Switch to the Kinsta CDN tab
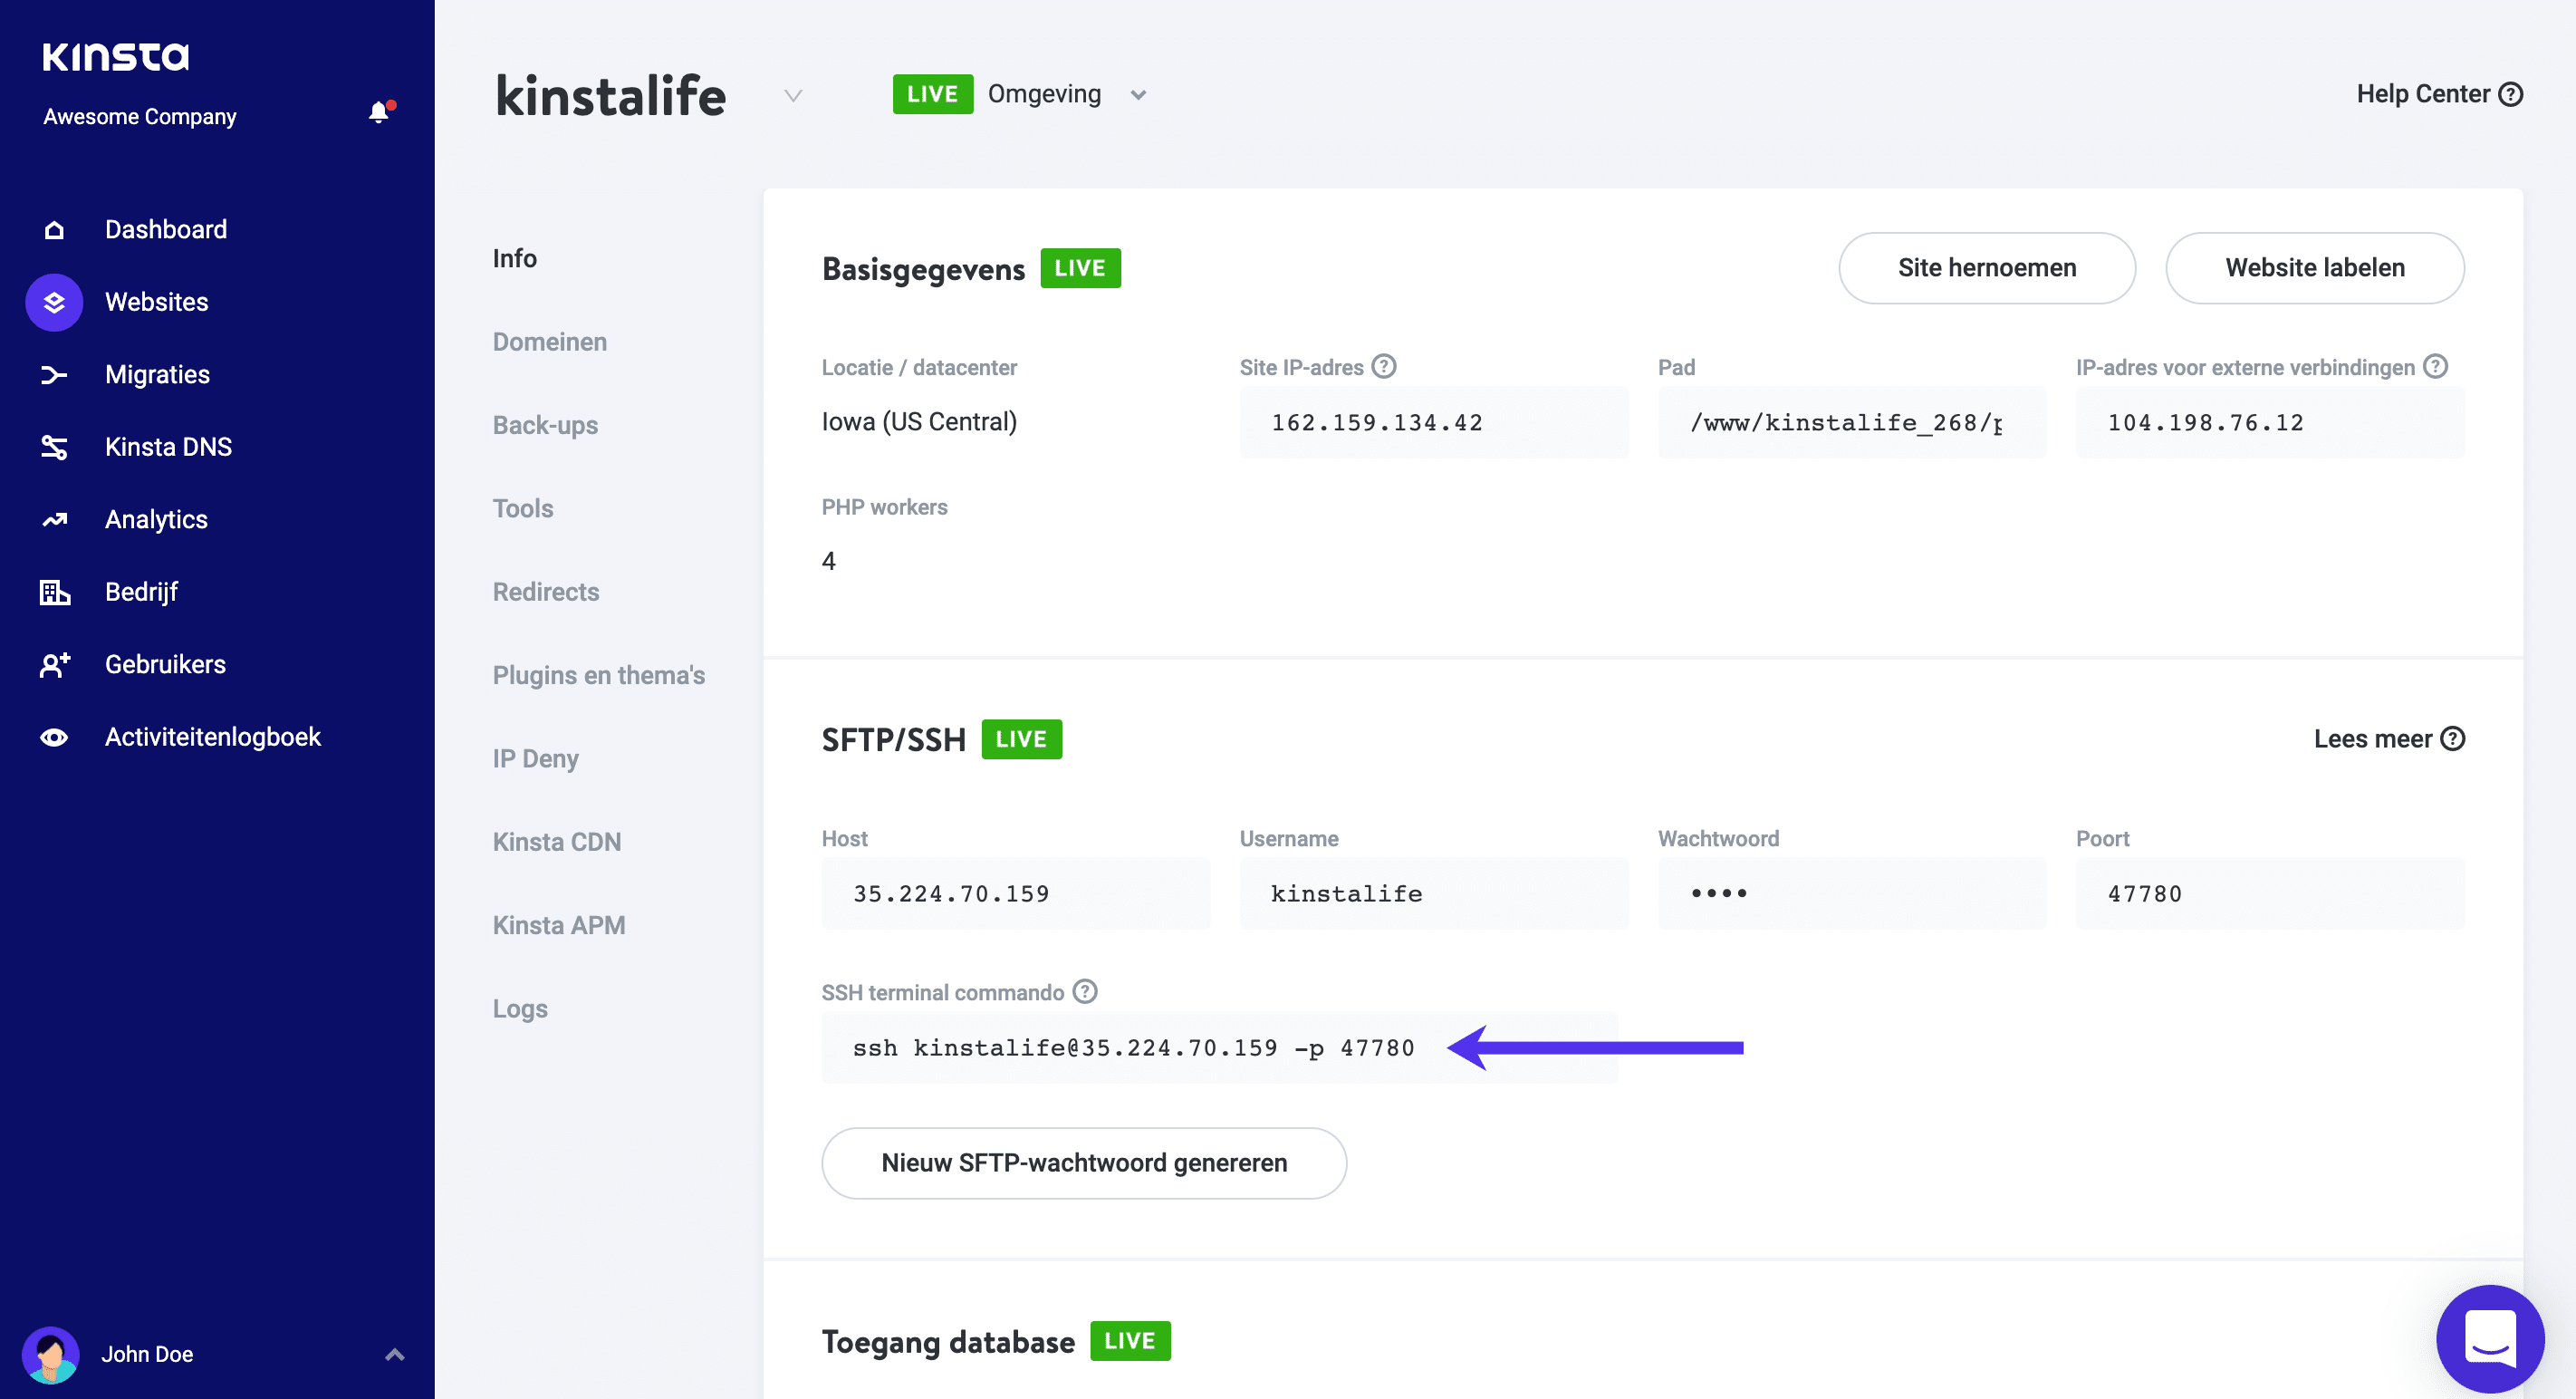Viewport: 2576px width, 1399px height. click(557, 842)
